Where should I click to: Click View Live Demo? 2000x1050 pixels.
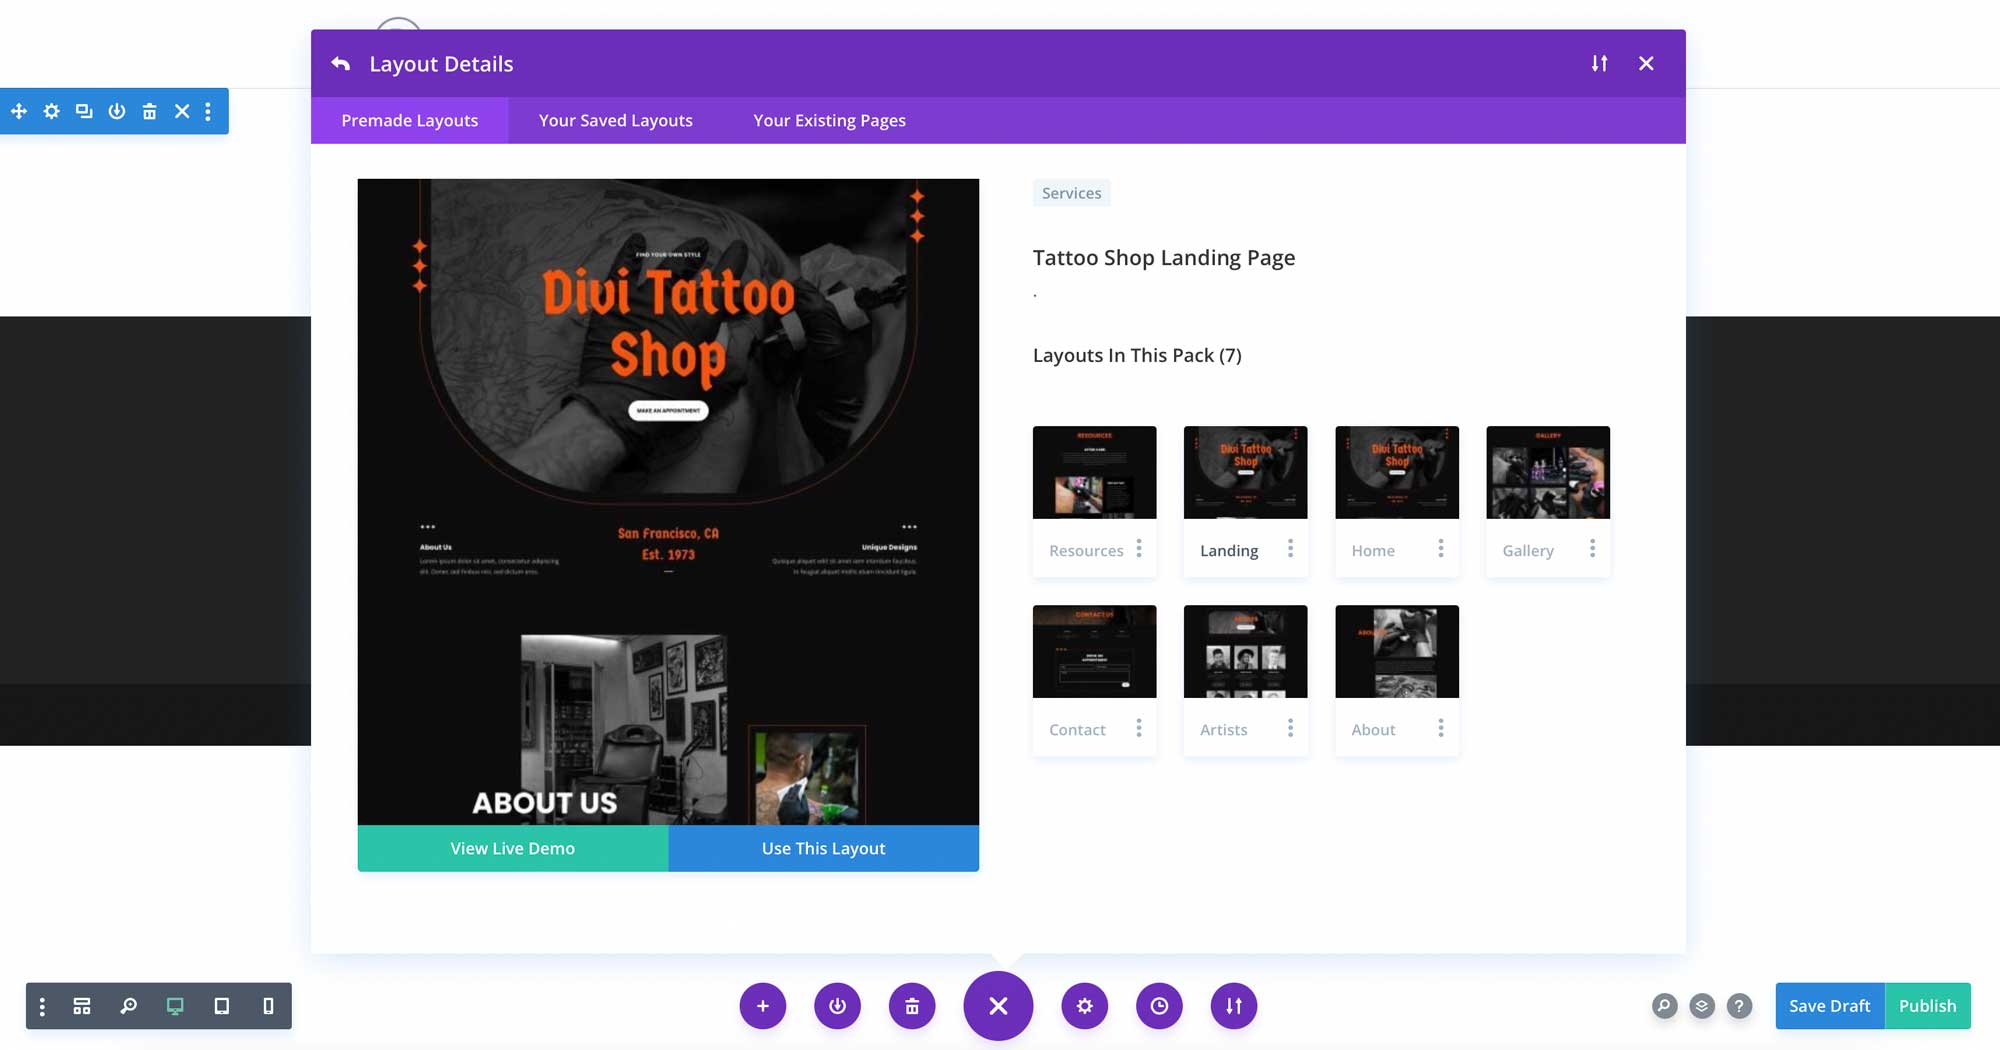(x=511, y=848)
